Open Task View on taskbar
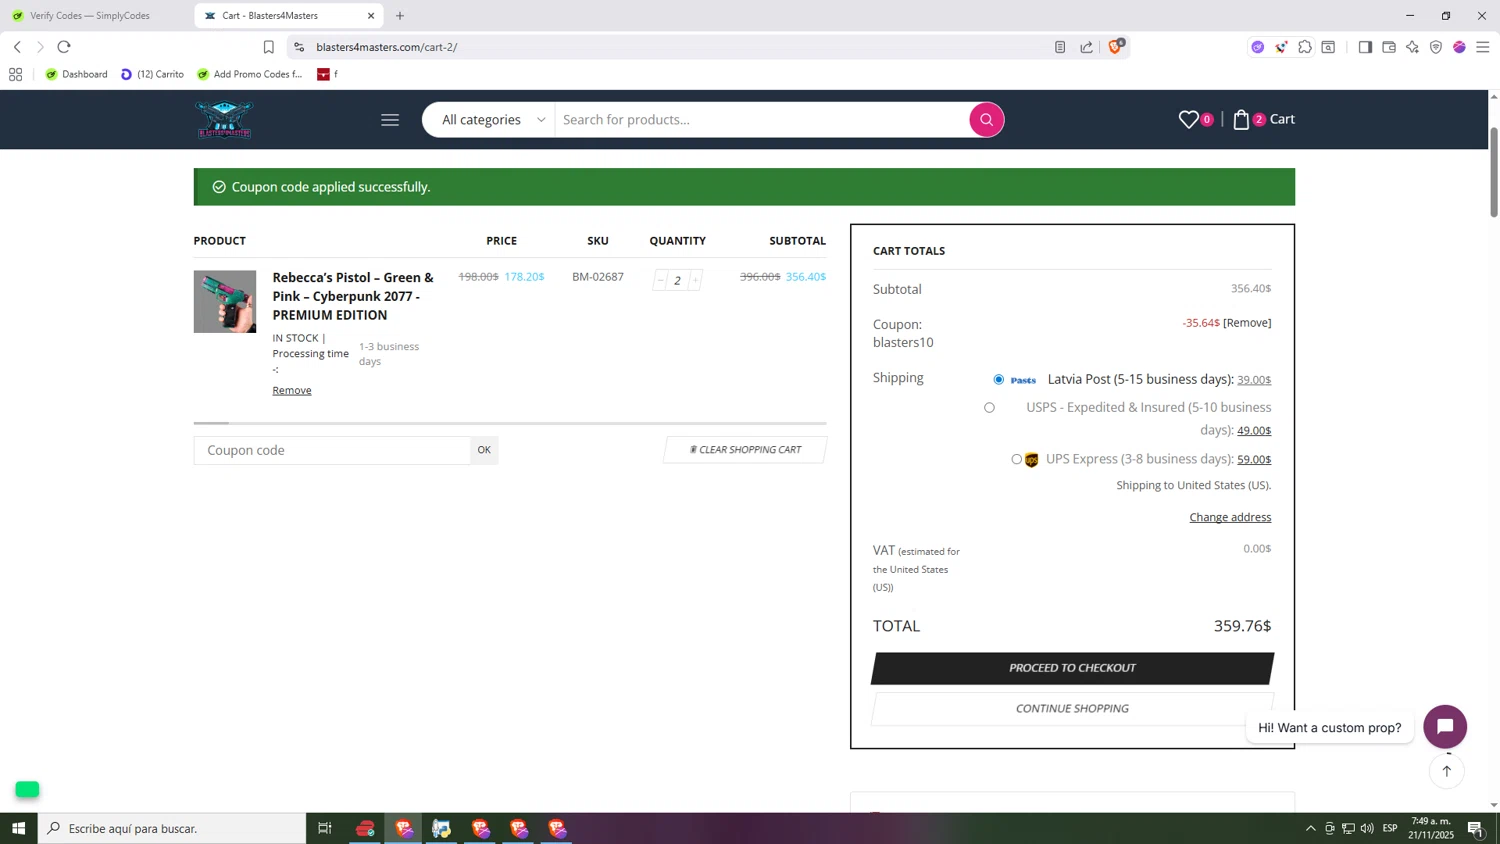This screenshot has height=844, width=1500. tap(324, 828)
